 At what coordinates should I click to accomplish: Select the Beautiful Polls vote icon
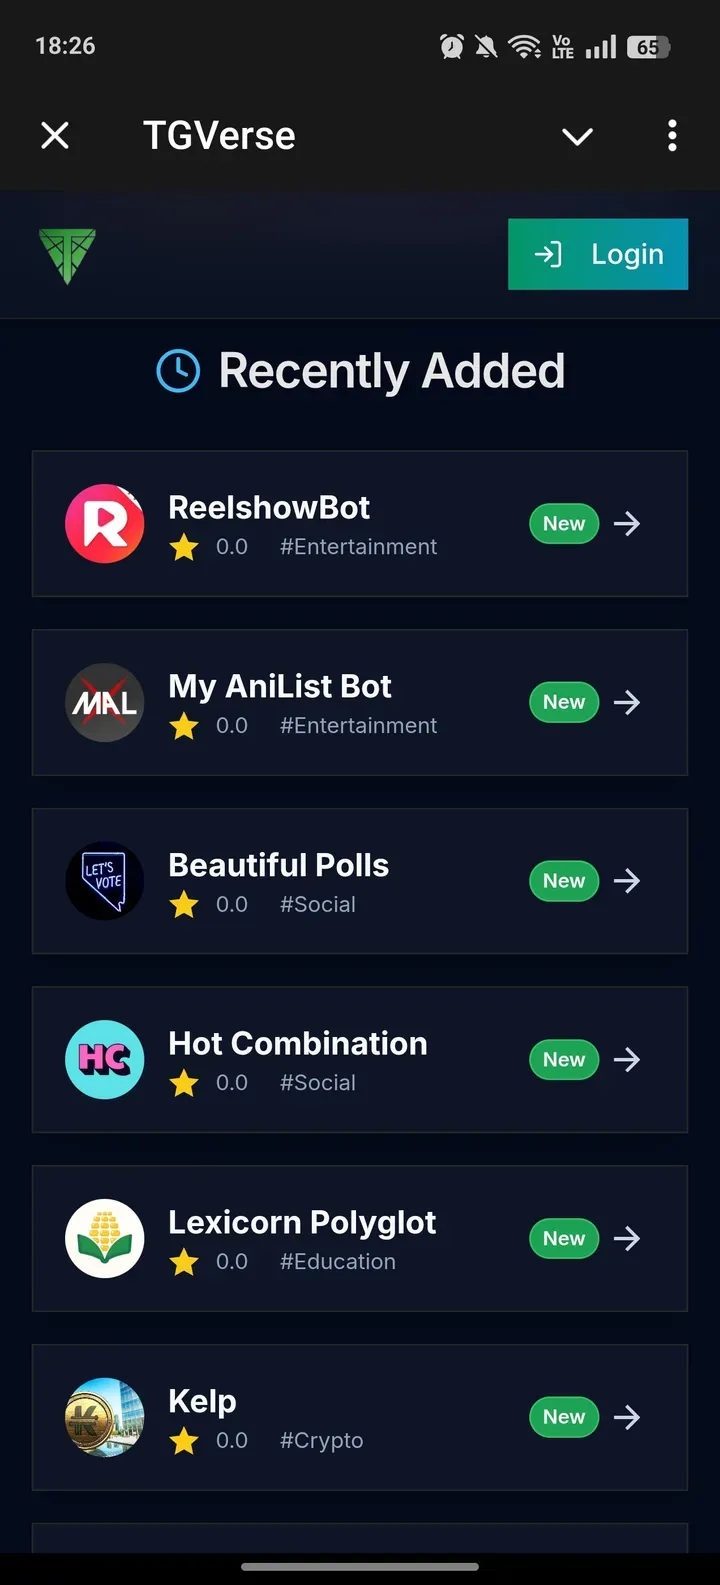pyautogui.click(x=104, y=880)
